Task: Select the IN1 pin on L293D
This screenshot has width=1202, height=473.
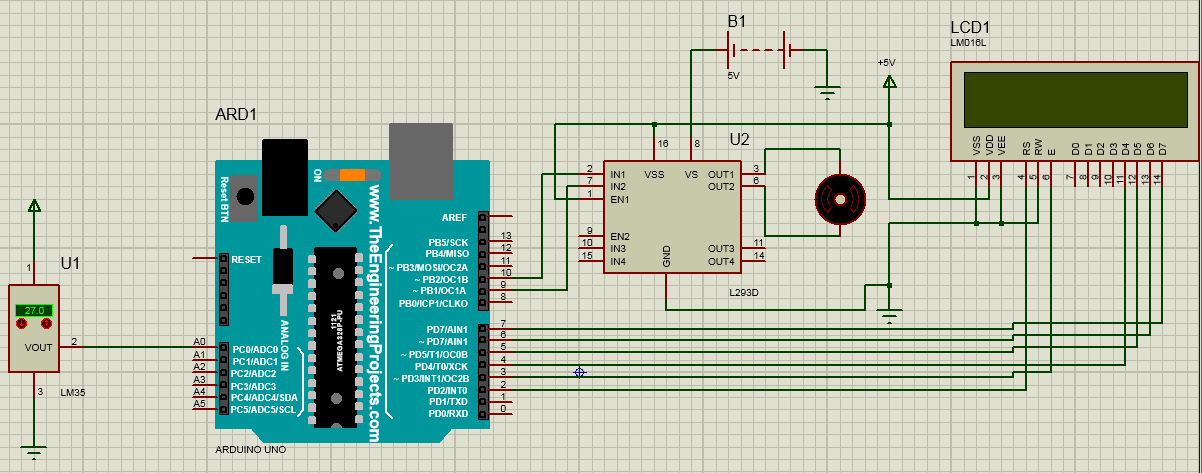Action: pyautogui.click(x=618, y=175)
